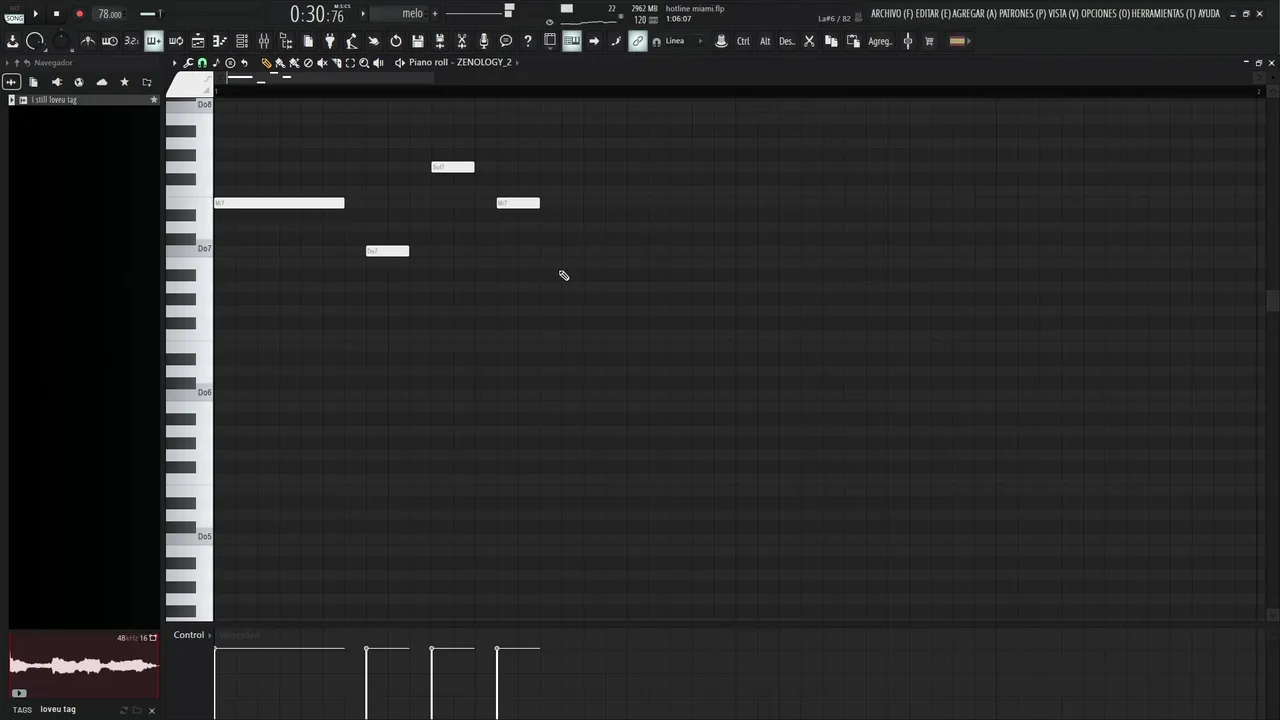Open the EDITAR (E) menu
This screenshot has width=1280, height=720.
tap(933, 14)
